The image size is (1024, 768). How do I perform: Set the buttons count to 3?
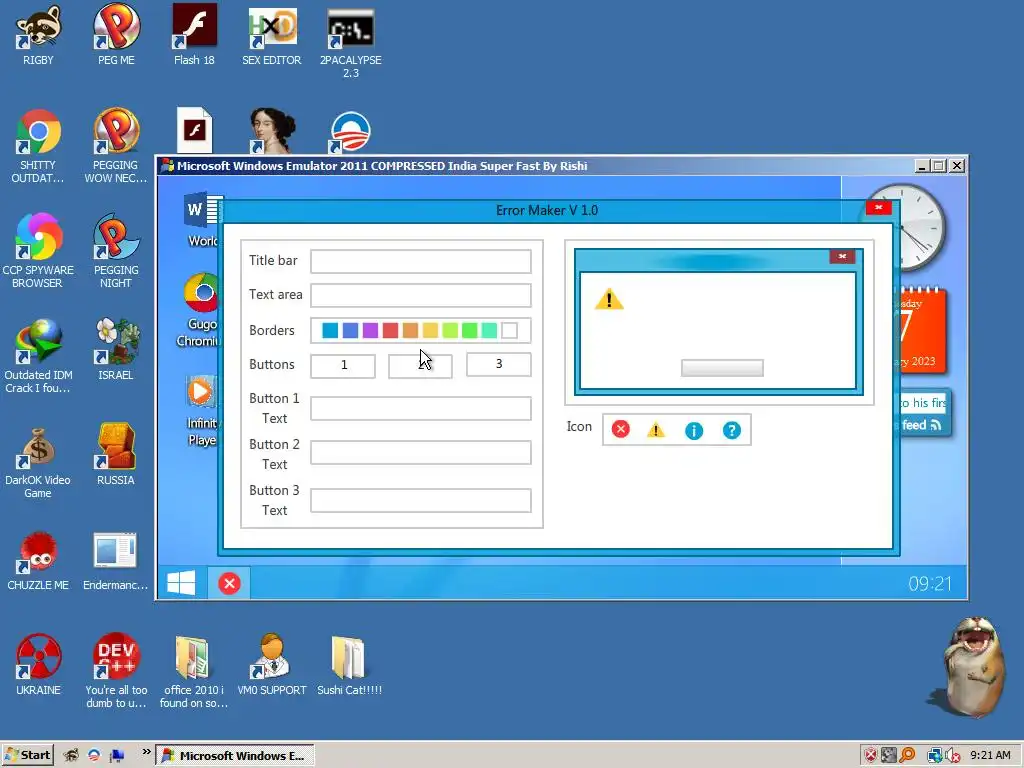[498, 364]
